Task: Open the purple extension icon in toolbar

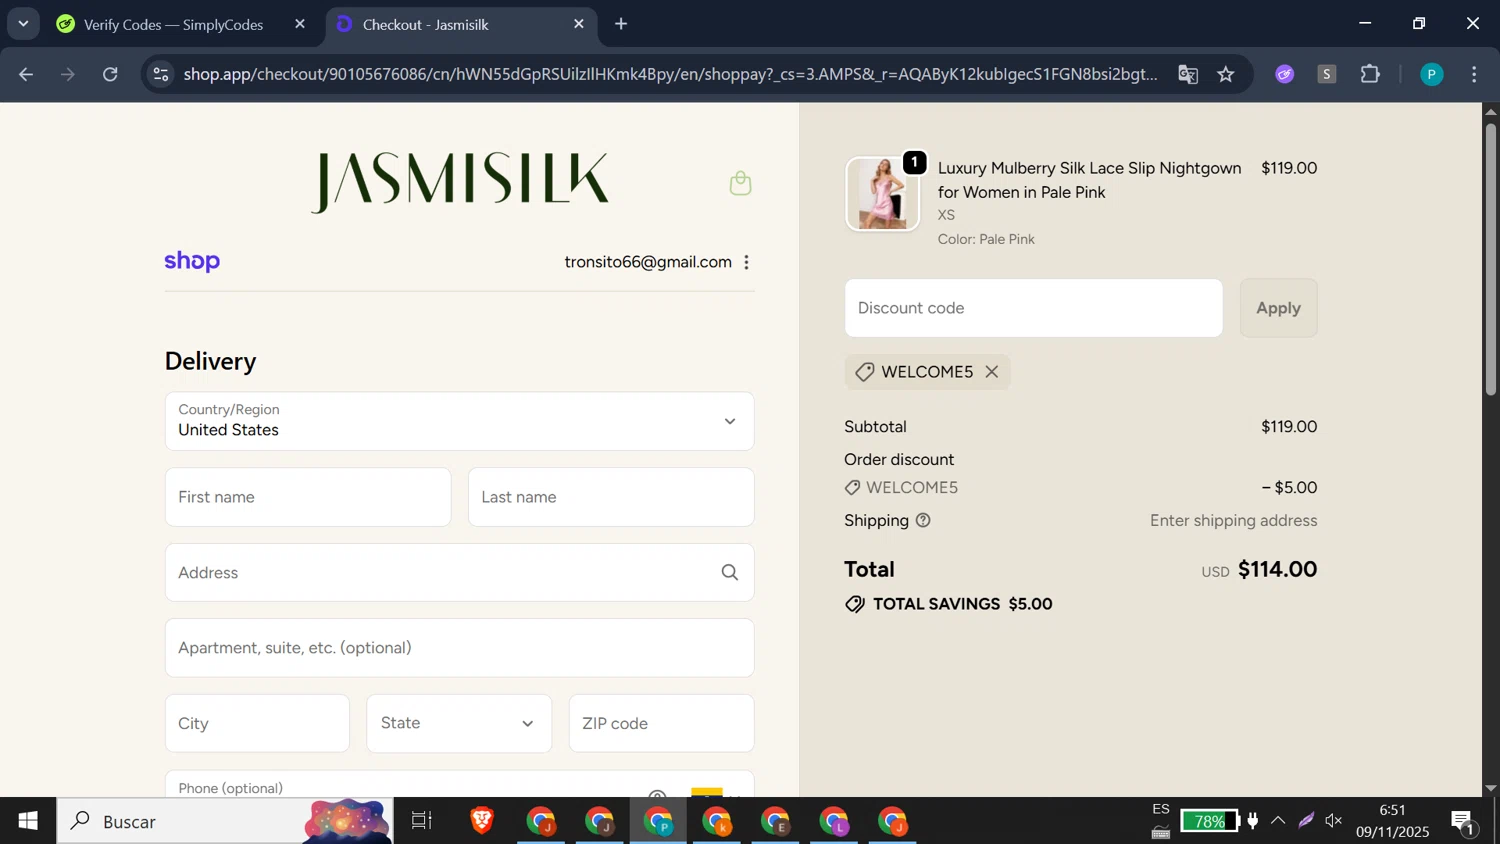Action: click(x=1285, y=74)
